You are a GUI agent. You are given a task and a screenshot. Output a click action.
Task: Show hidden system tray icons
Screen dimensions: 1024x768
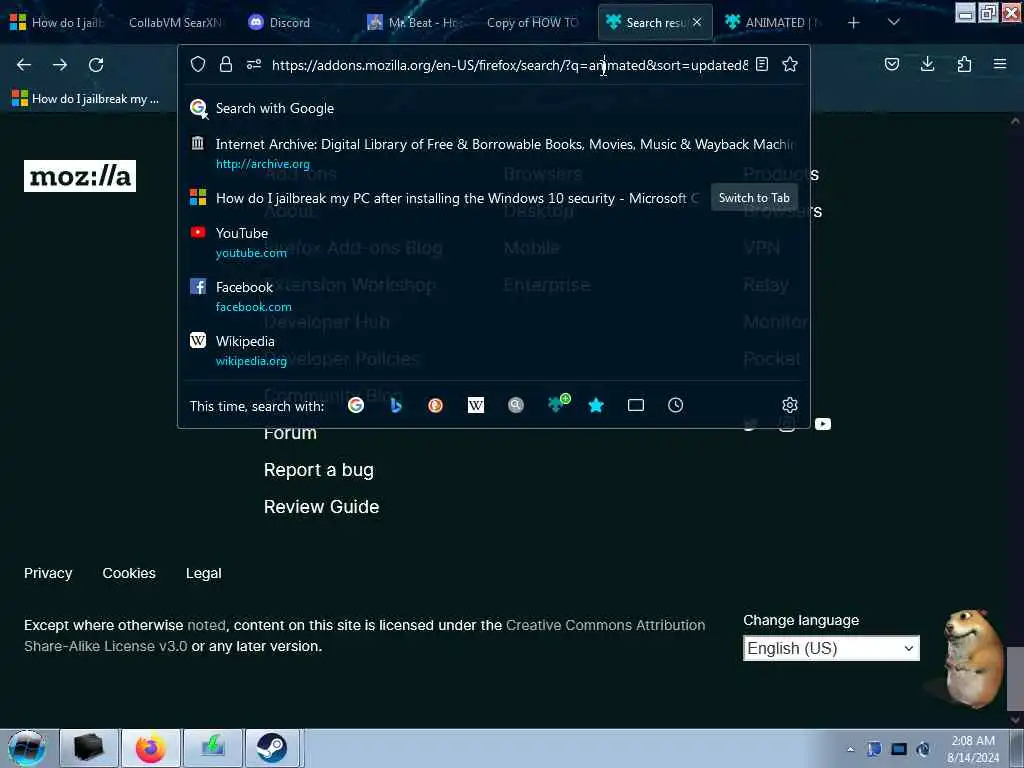(x=850, y=749)
